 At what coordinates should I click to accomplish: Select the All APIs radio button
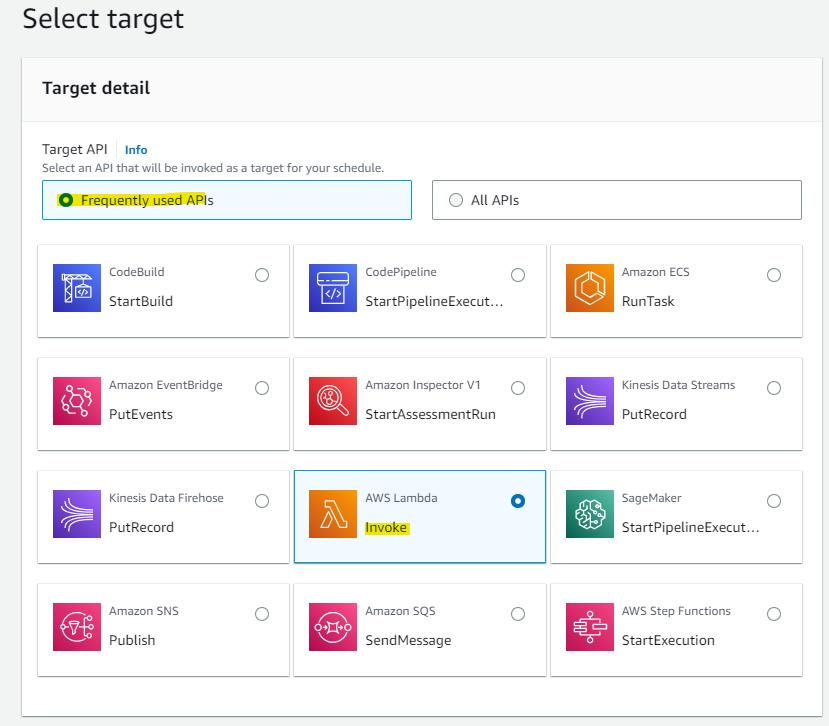(x=456, y=200)
